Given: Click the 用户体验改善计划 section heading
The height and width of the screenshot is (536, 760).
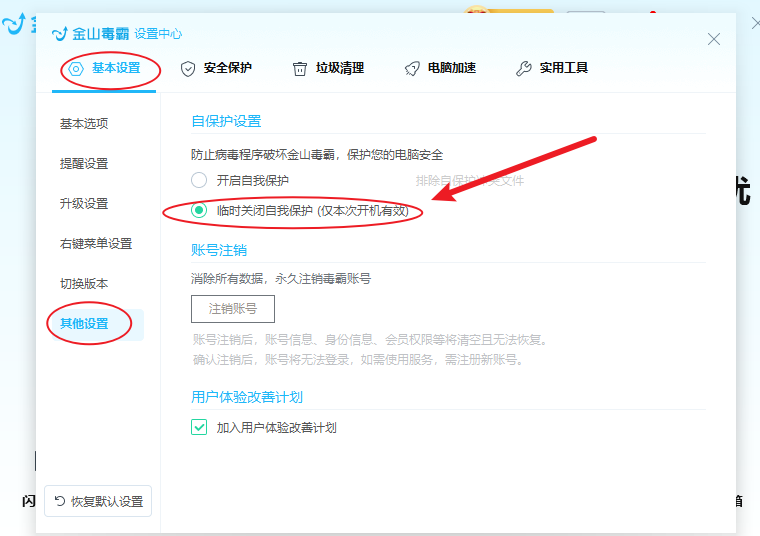Looking at the screenshot, I should click(x=247, y=397).
